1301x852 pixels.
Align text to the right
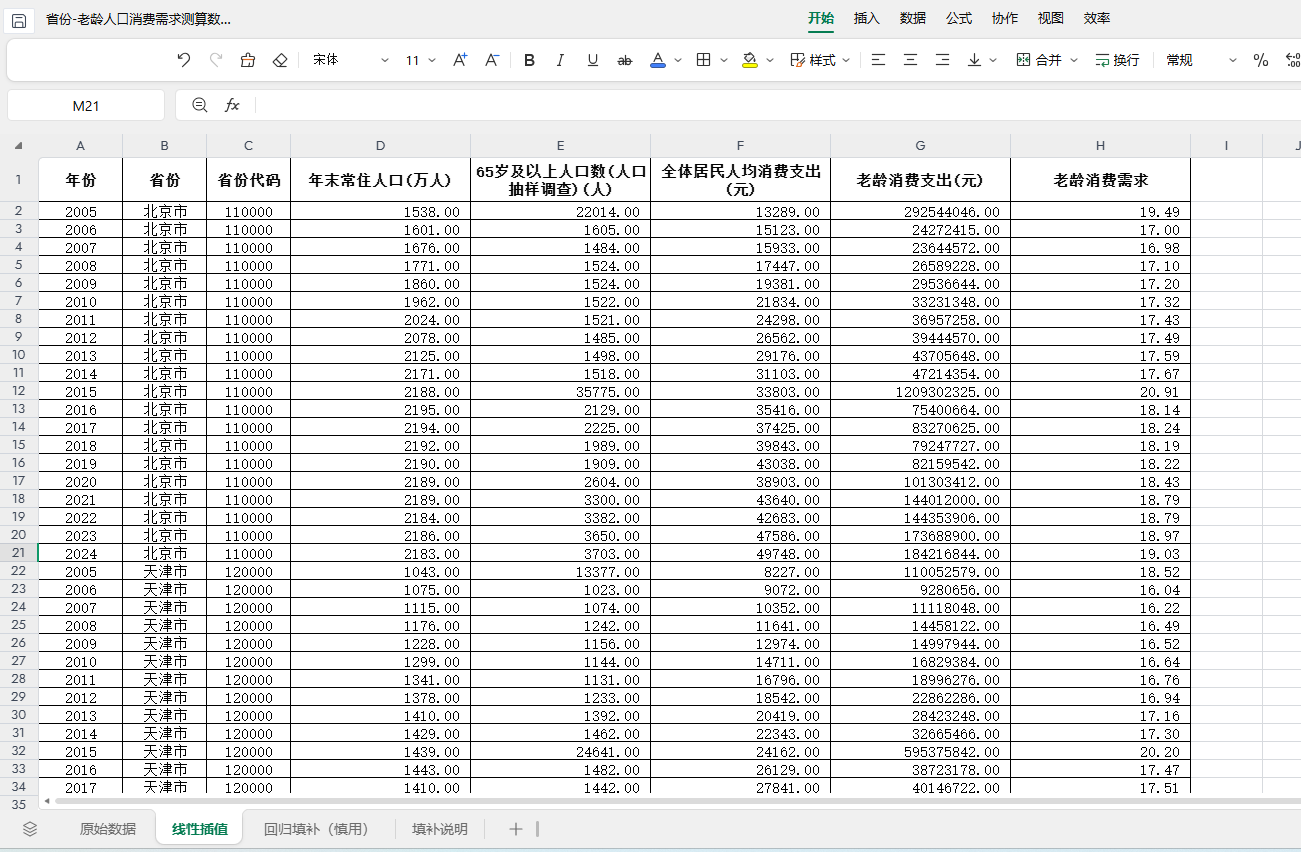[942, 60]
